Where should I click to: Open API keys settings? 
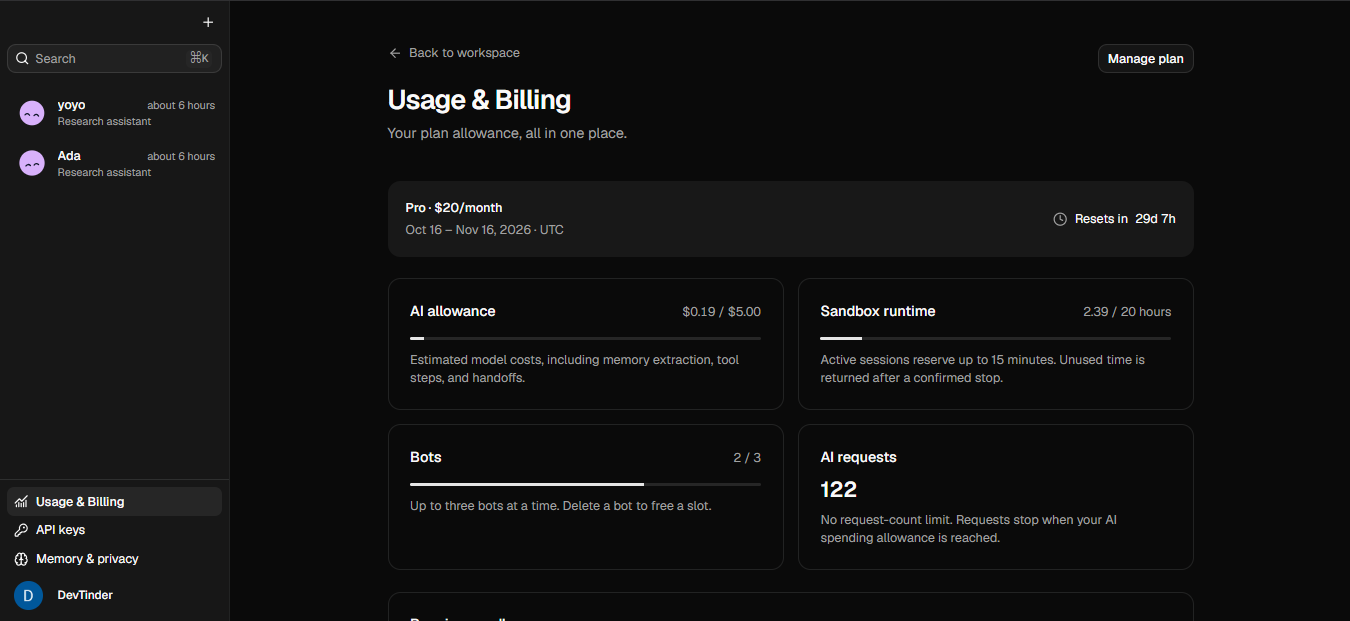click(x=114, y=530)
